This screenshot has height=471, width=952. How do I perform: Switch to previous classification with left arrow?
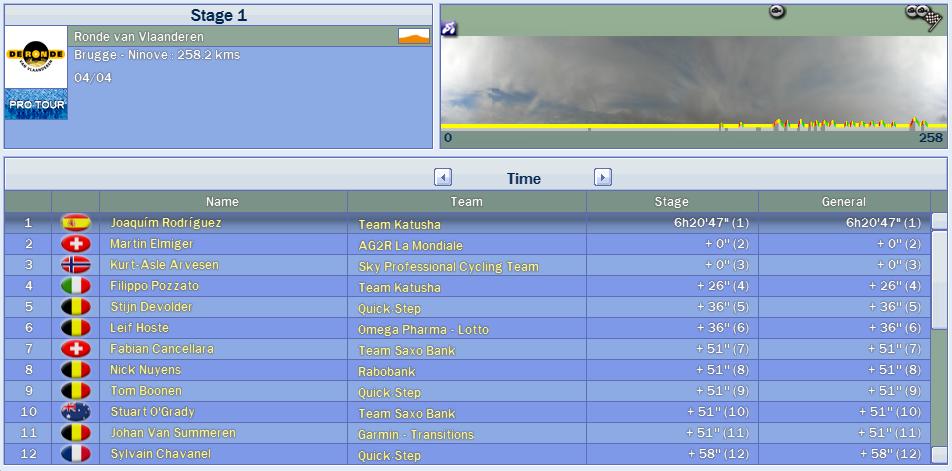pyautogui.click(x=443, y=177)
